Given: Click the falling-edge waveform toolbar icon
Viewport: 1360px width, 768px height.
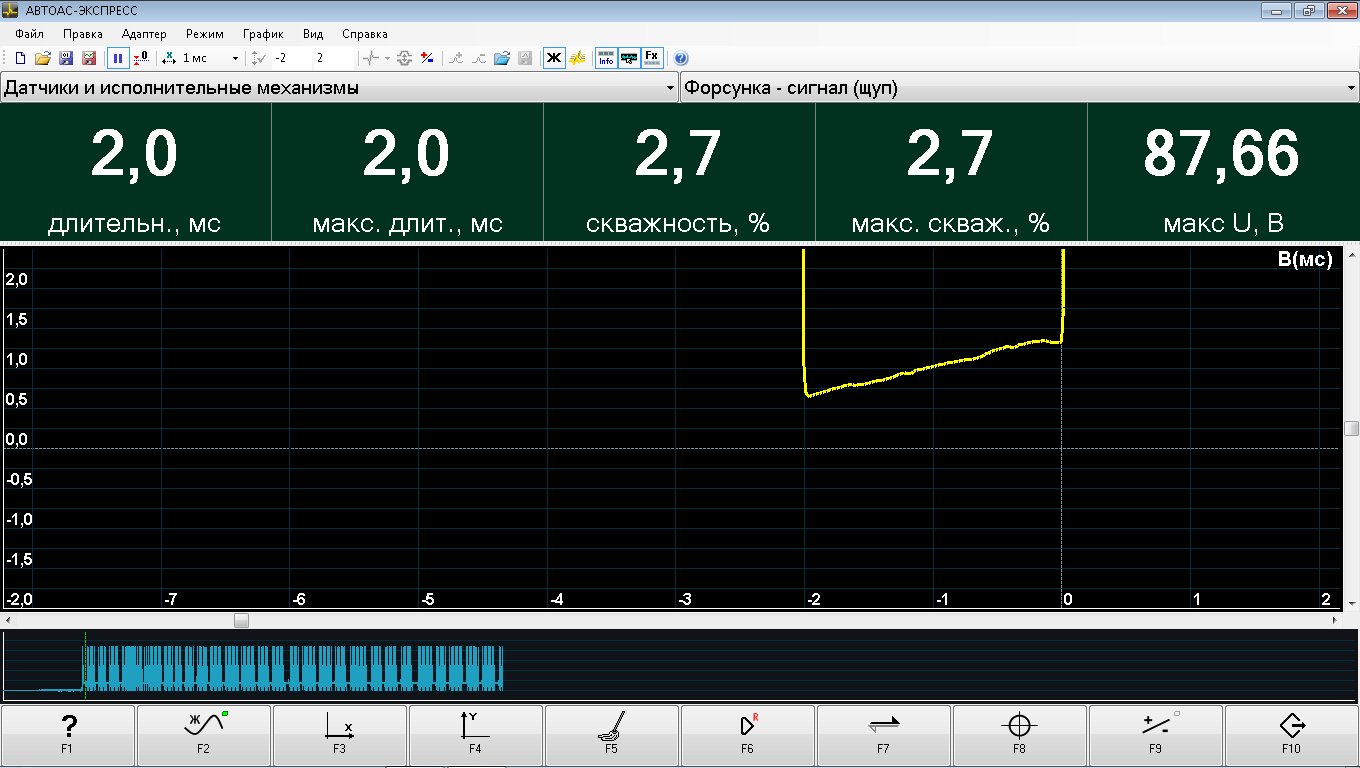Looking at the screenshot, I should pyautogui.click(x=479, y=58).
